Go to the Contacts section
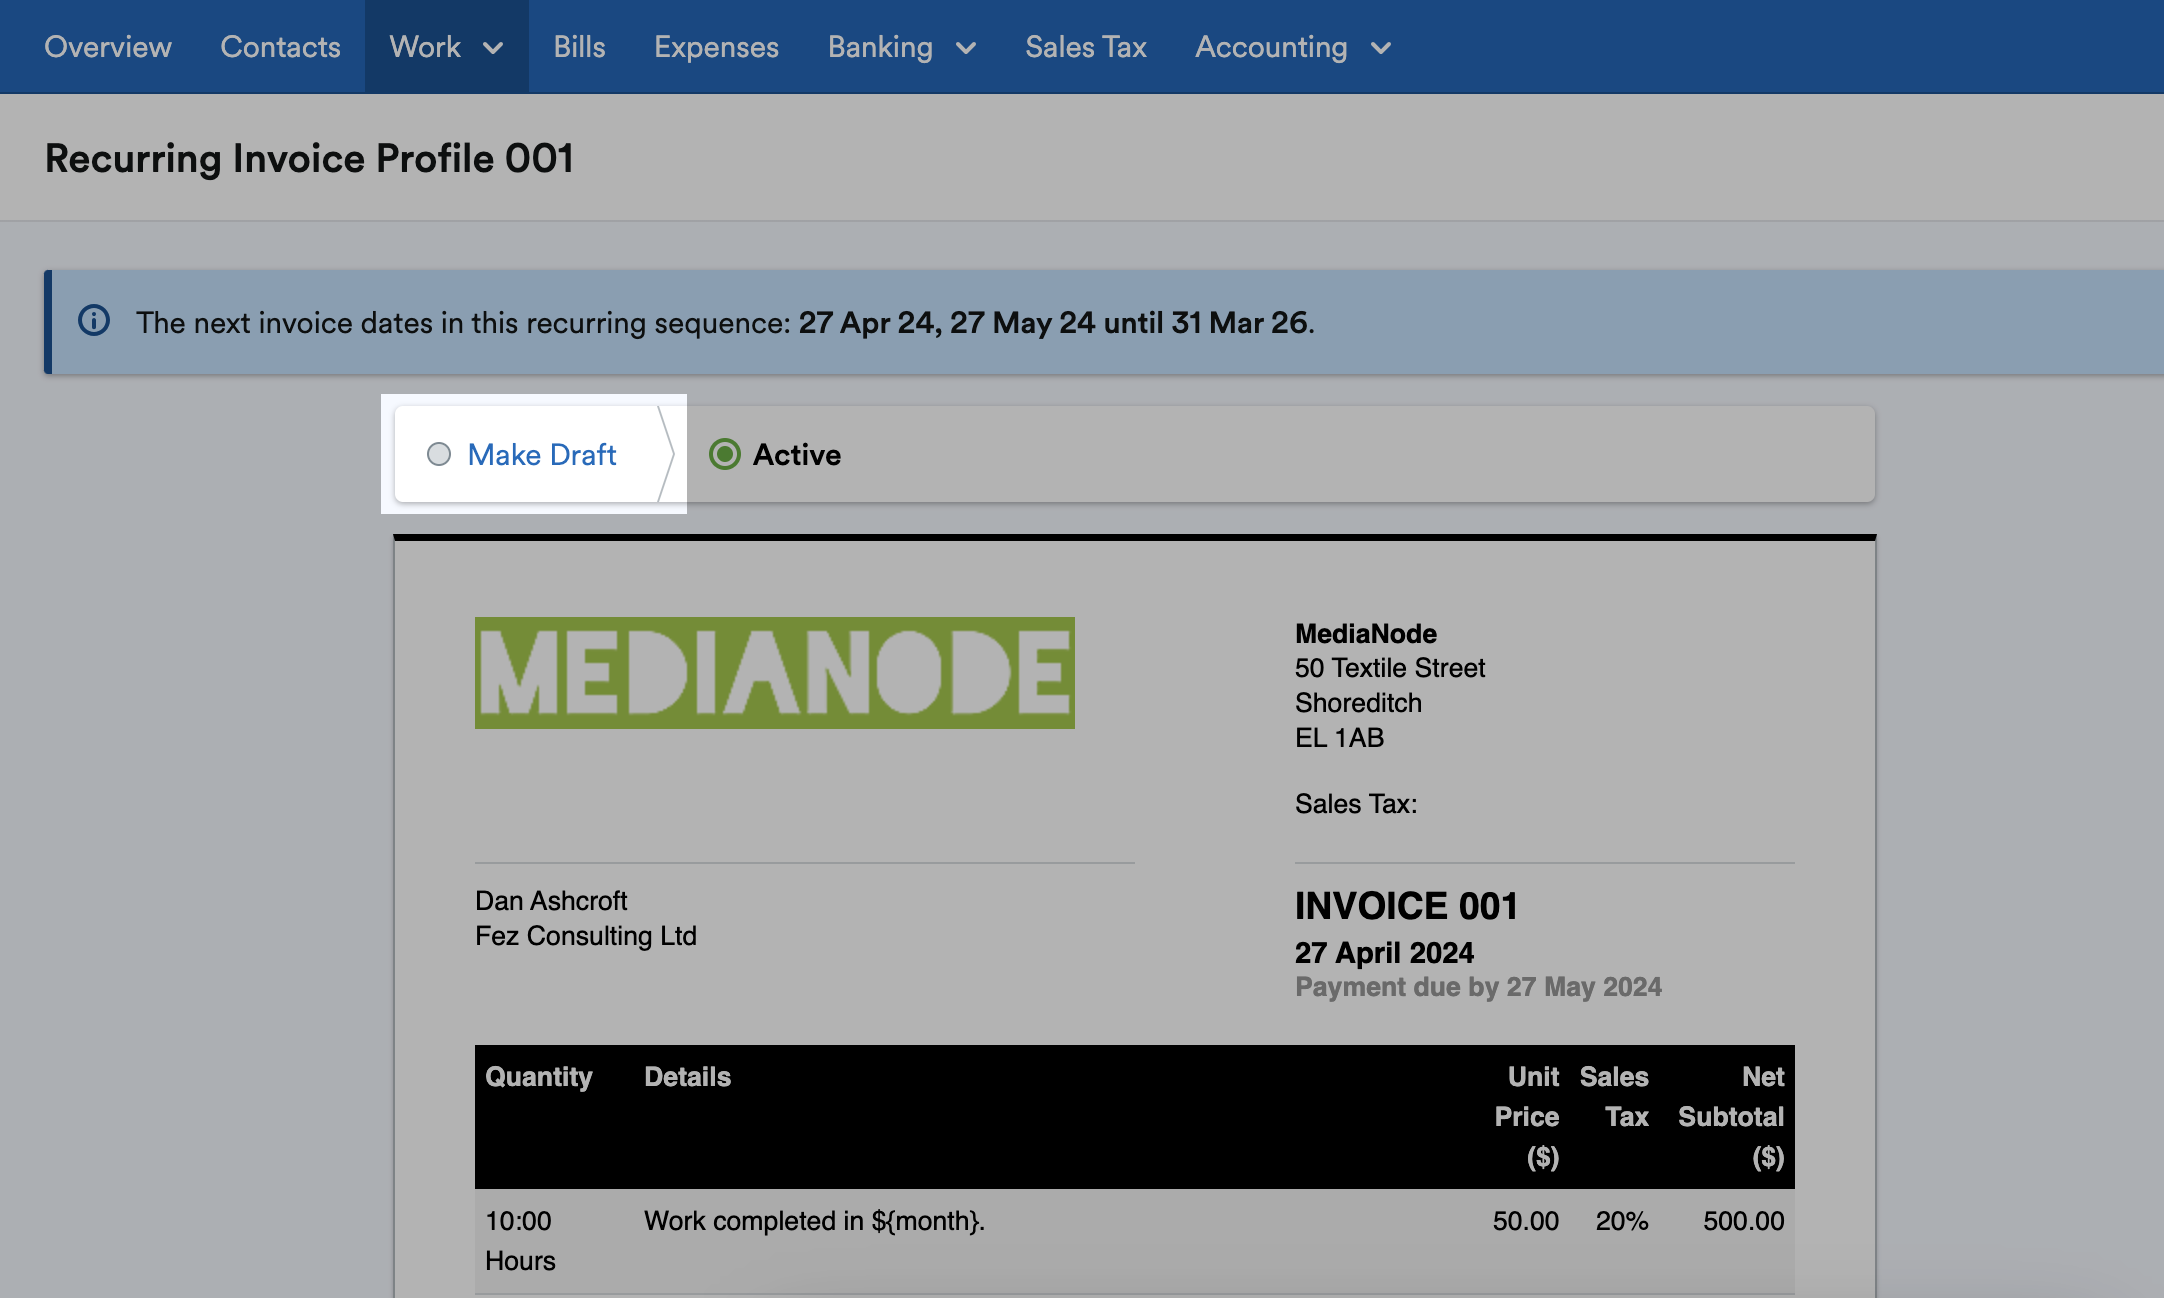2164x1298 pixels. click(x=280, y=47)
